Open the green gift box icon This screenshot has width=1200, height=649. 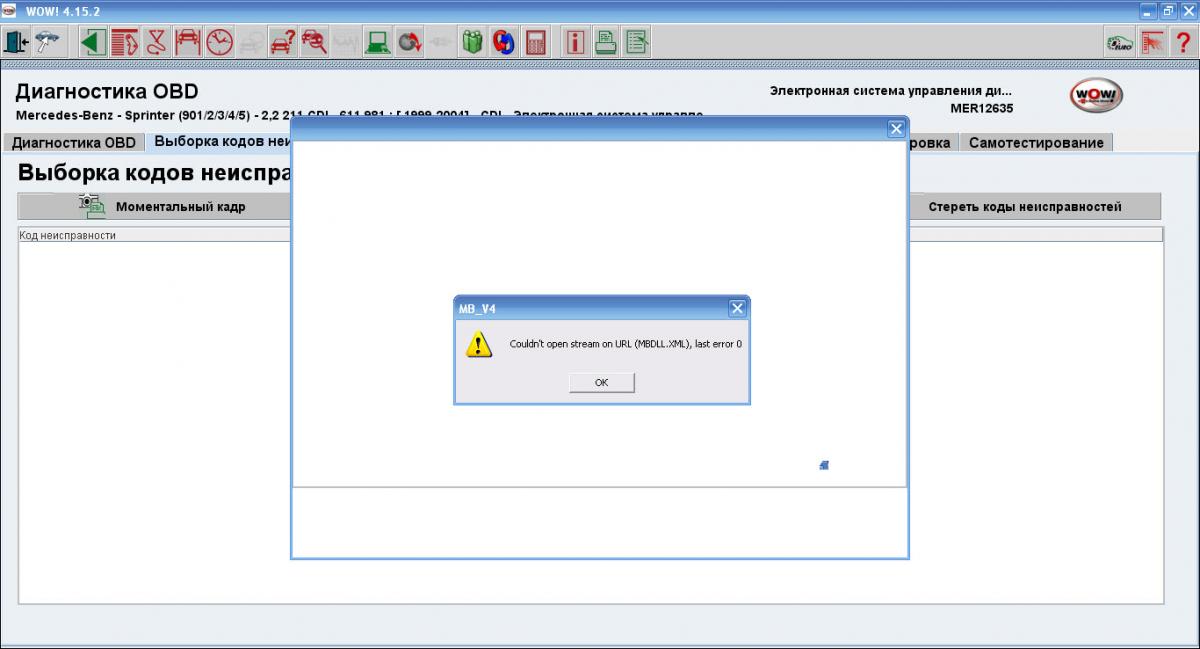point(472,42)
